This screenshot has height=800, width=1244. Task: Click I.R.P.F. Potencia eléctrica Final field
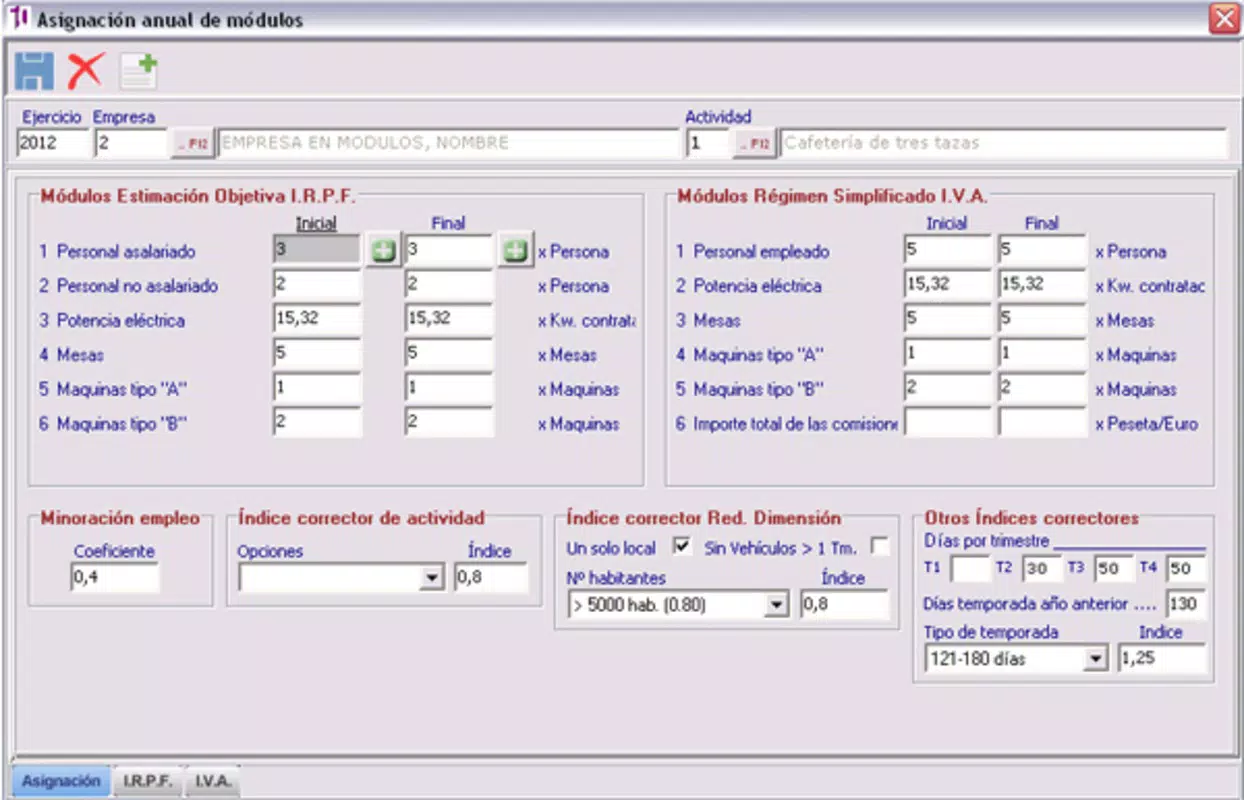[449, 321]
